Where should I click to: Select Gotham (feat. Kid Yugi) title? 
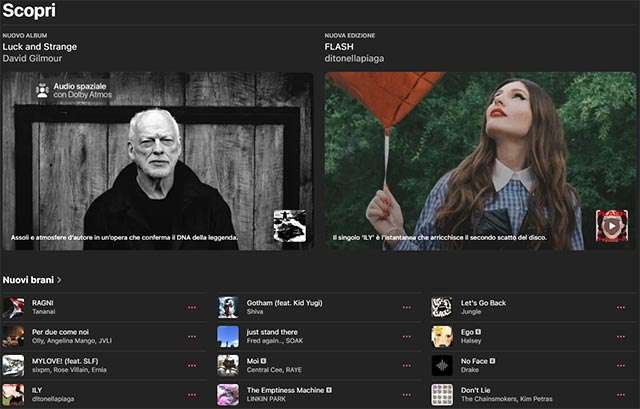pyautogui.click(x=284, y=303)
